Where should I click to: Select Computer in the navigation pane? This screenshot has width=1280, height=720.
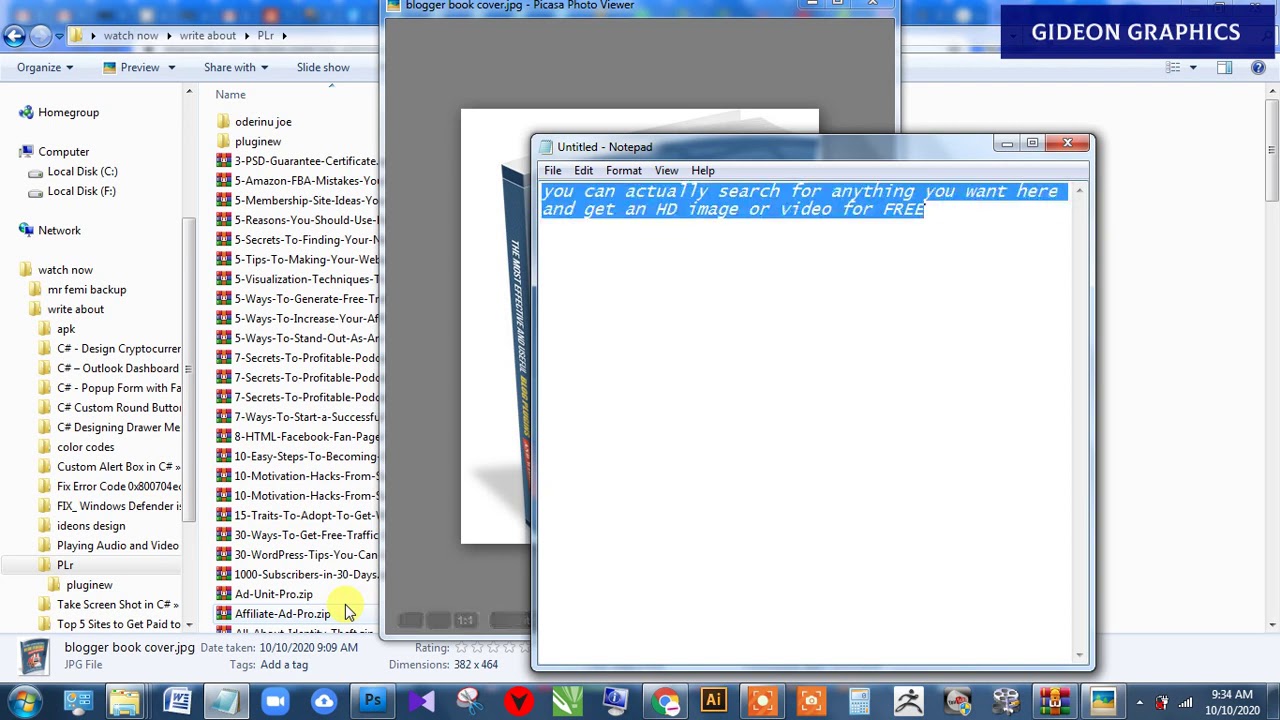point(64,152)
